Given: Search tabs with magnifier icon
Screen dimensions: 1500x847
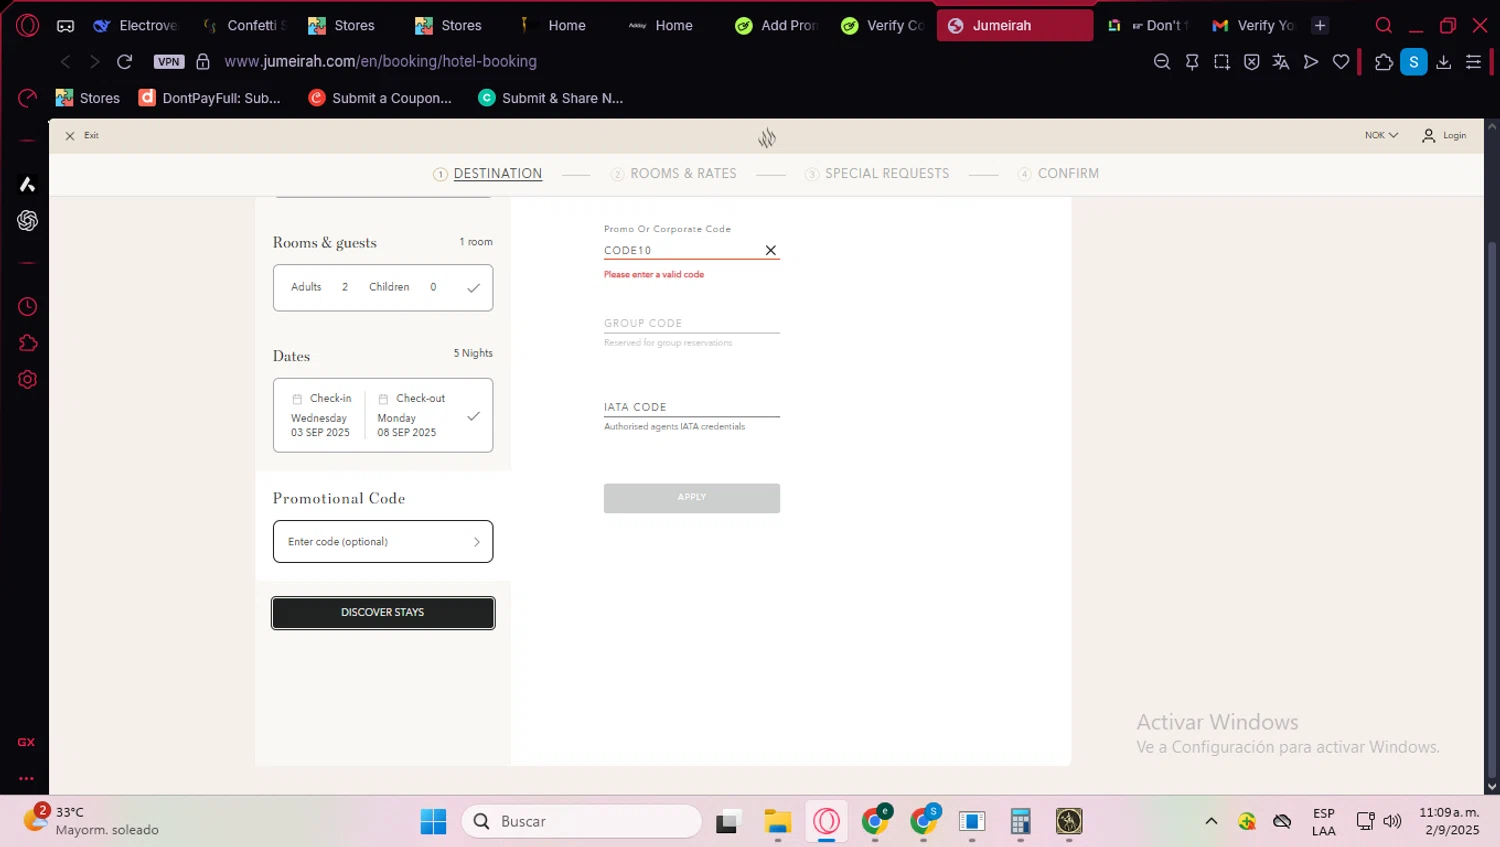Looking at the screenshot, I should click(x=1384, y=25).
